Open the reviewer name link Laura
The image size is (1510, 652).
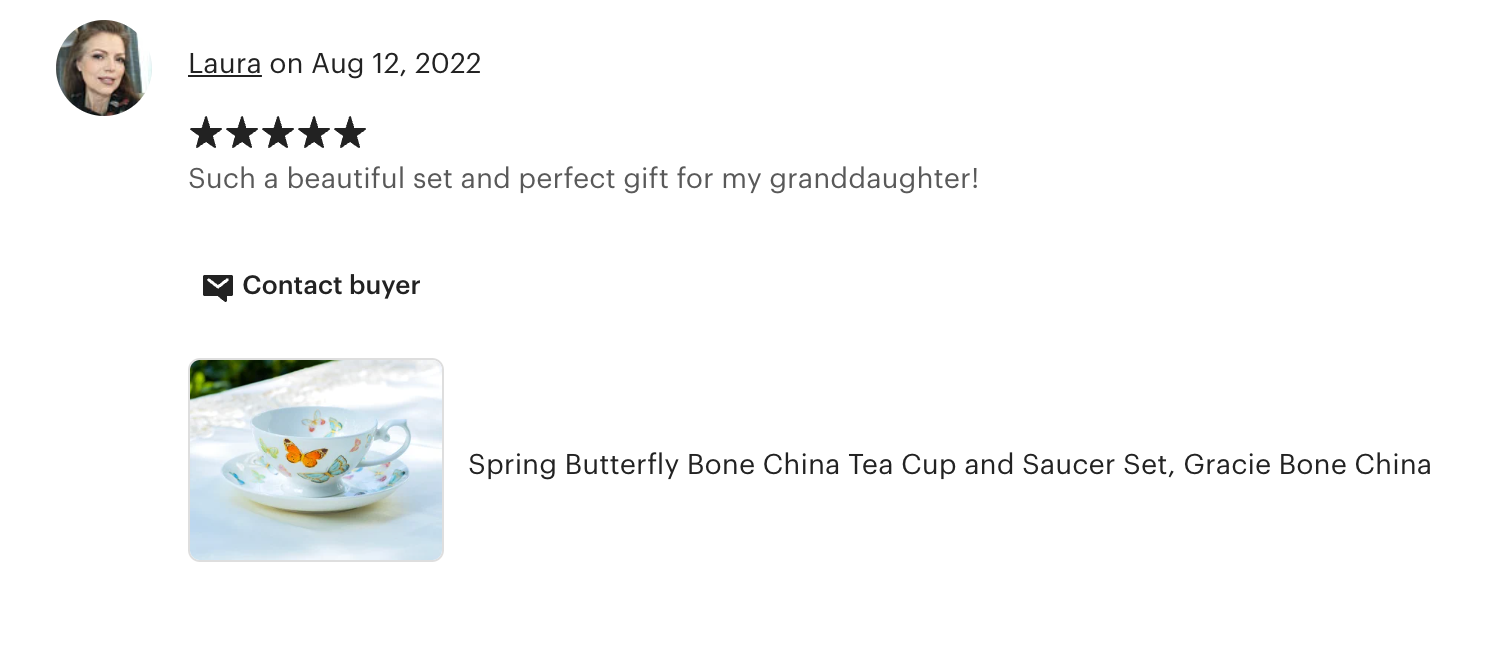225,64
